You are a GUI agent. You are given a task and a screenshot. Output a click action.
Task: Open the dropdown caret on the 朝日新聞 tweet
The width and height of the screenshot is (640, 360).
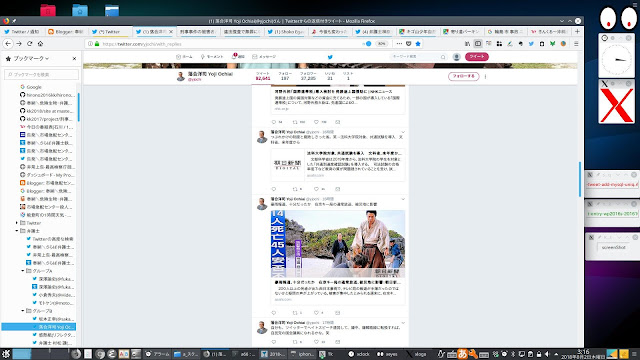(x=403, y=132)
